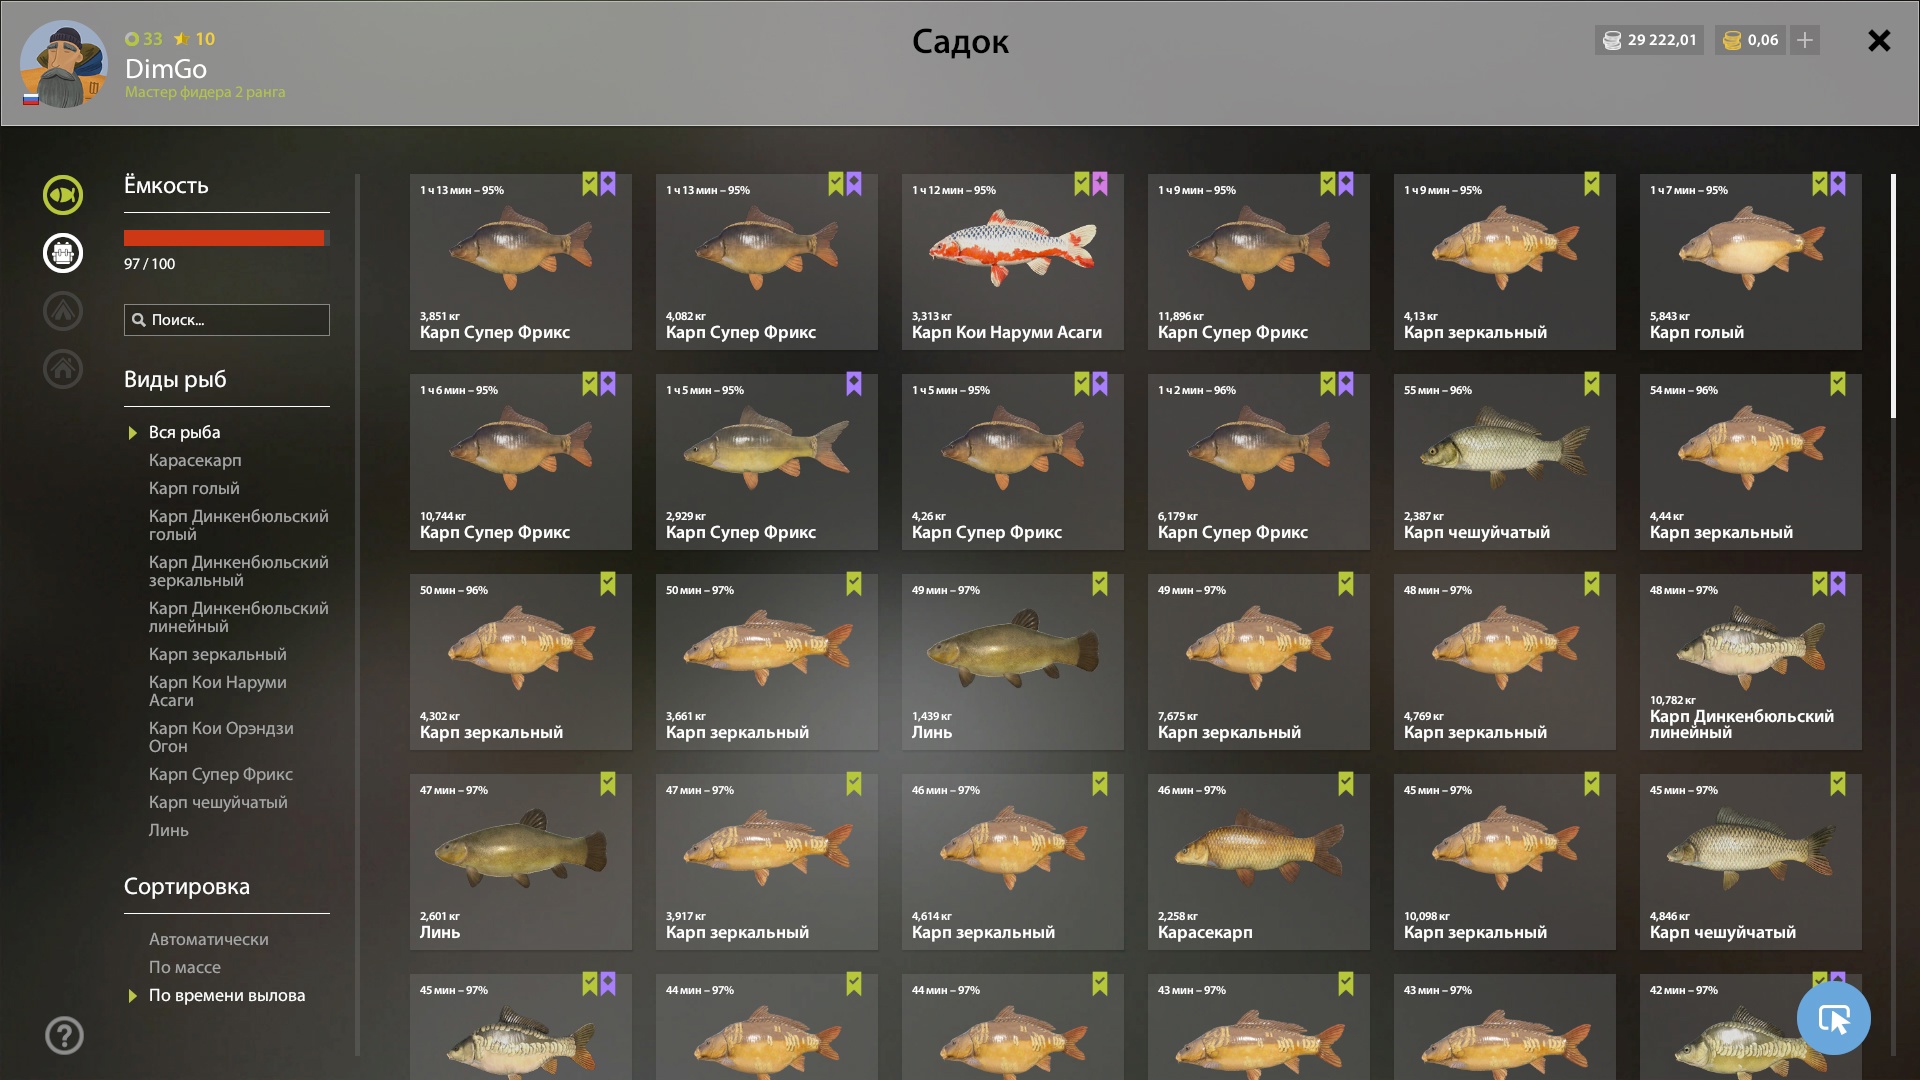Choose sorting По времени вылова
The height and width of the screenshot is (1080, 1920).
(227, 995)
